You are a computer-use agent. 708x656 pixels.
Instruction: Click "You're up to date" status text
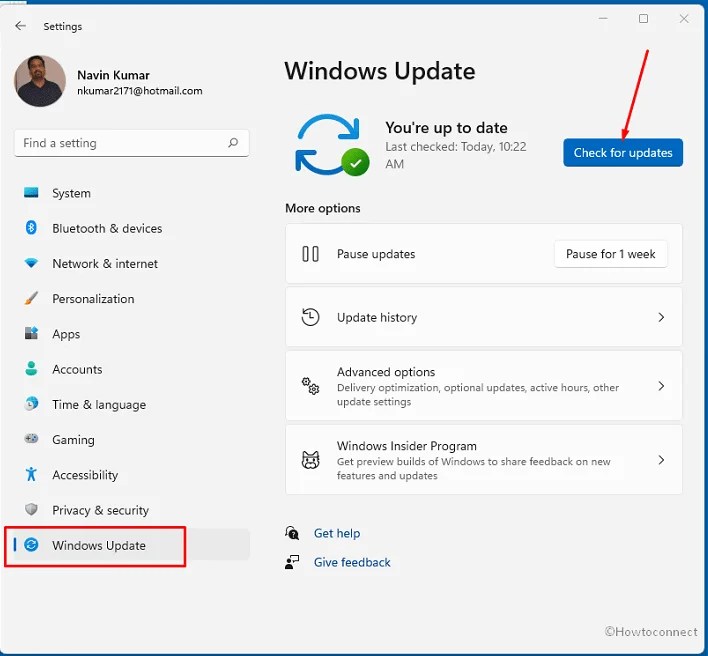446,128
